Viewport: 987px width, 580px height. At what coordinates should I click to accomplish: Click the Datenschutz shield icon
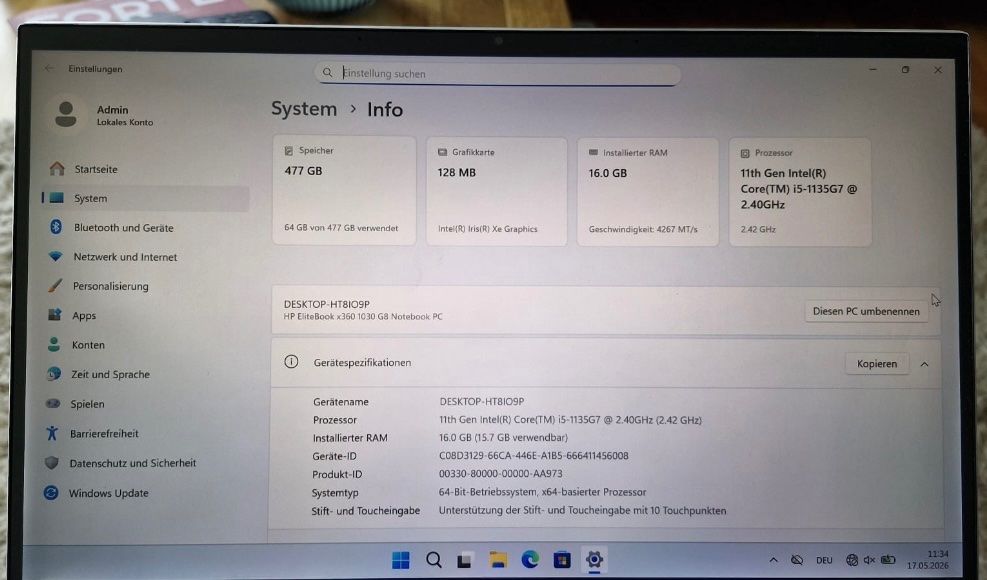pyautogui.click(x=52, y=463)
